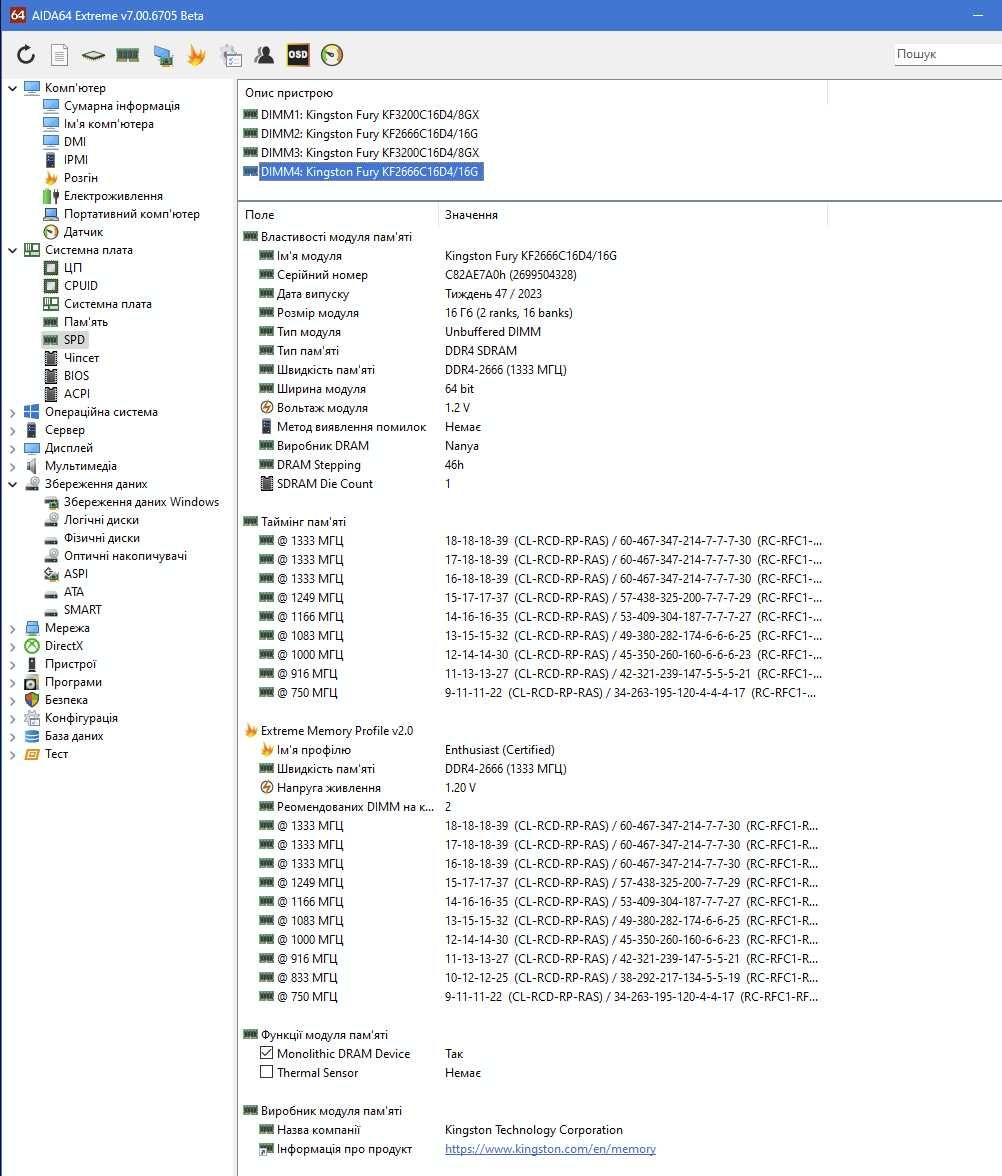Click the Пошук search field

pyautogui.click(x=948, y=54)
